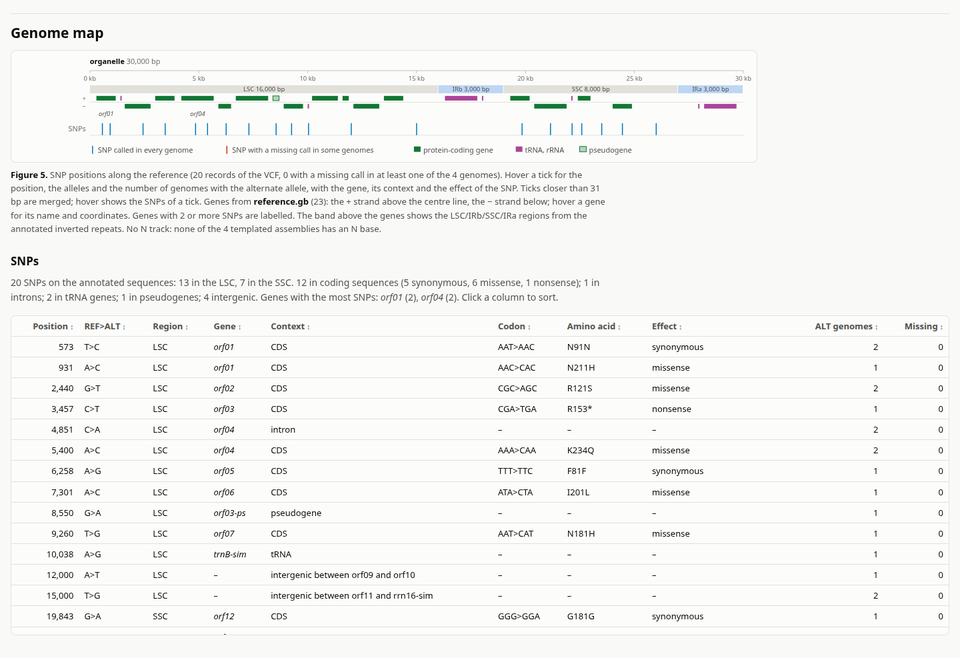960x658 pixels.
Task: Sort table by ALT genomes column
Action: coord(846,326)
